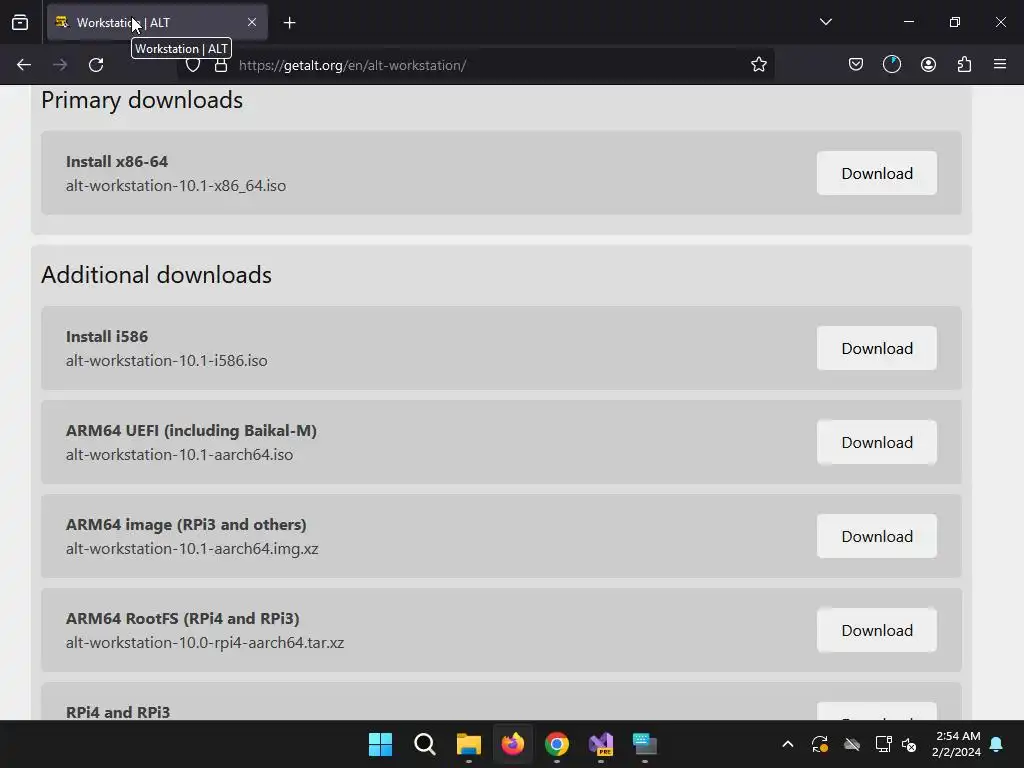Open Firefox View recent browsing icon
1024x768 pixels.
click(x=20, y=22)
